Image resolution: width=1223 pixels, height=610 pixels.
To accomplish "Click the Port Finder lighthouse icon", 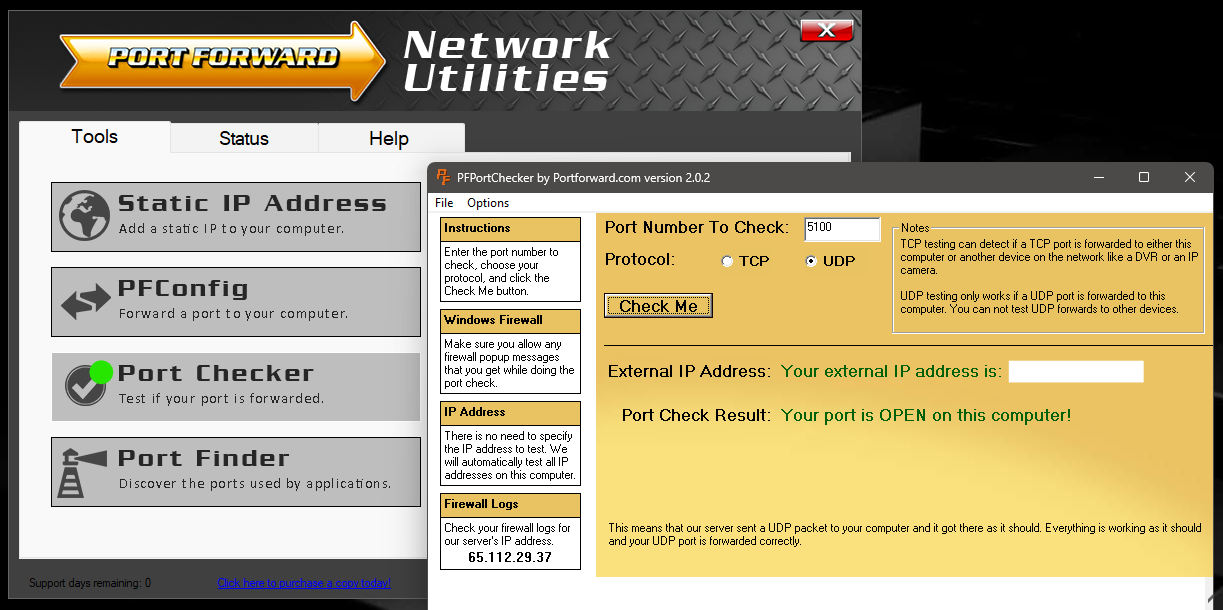I will pyautogui.click(x=83, y=472).
